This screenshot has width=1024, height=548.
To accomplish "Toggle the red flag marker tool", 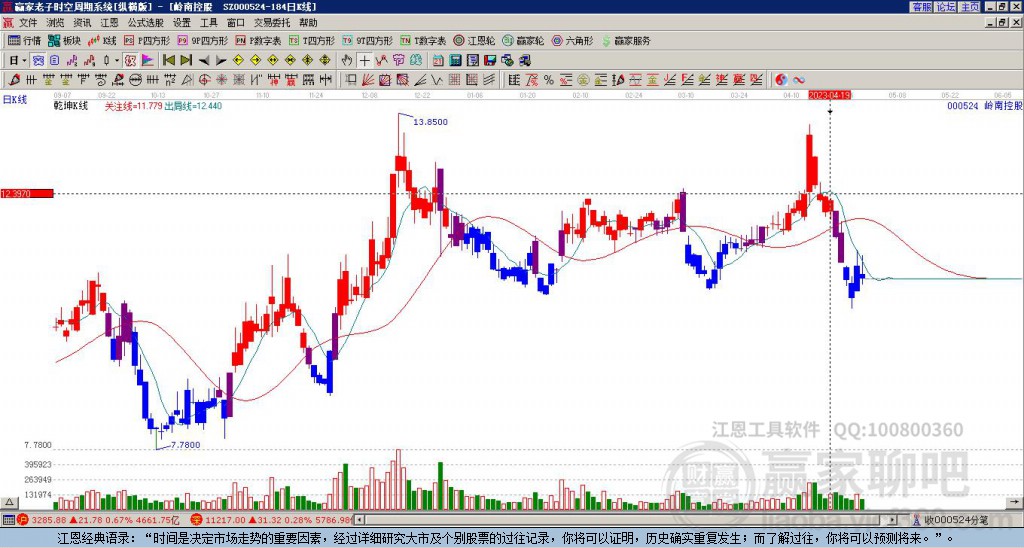I will tap(148, 60).
